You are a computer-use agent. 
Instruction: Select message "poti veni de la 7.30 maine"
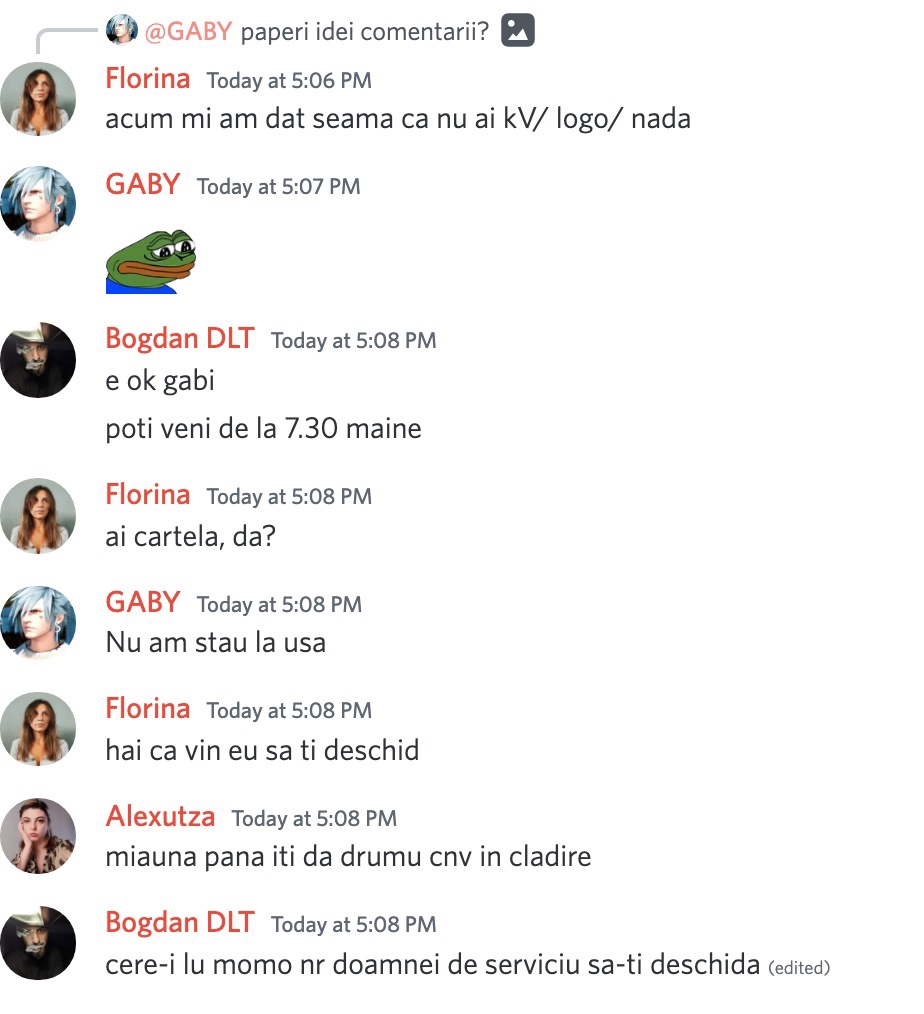click(x=264, y=429)
